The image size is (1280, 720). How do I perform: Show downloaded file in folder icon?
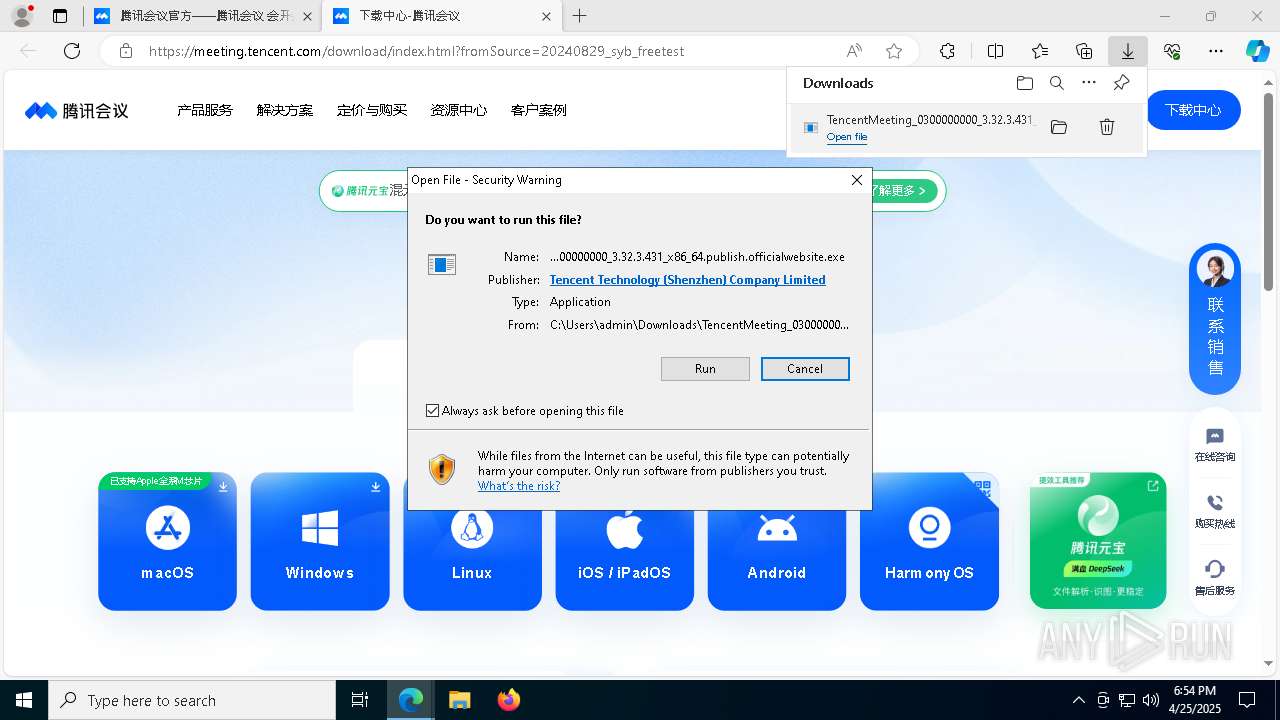[x=1059, y=127]
